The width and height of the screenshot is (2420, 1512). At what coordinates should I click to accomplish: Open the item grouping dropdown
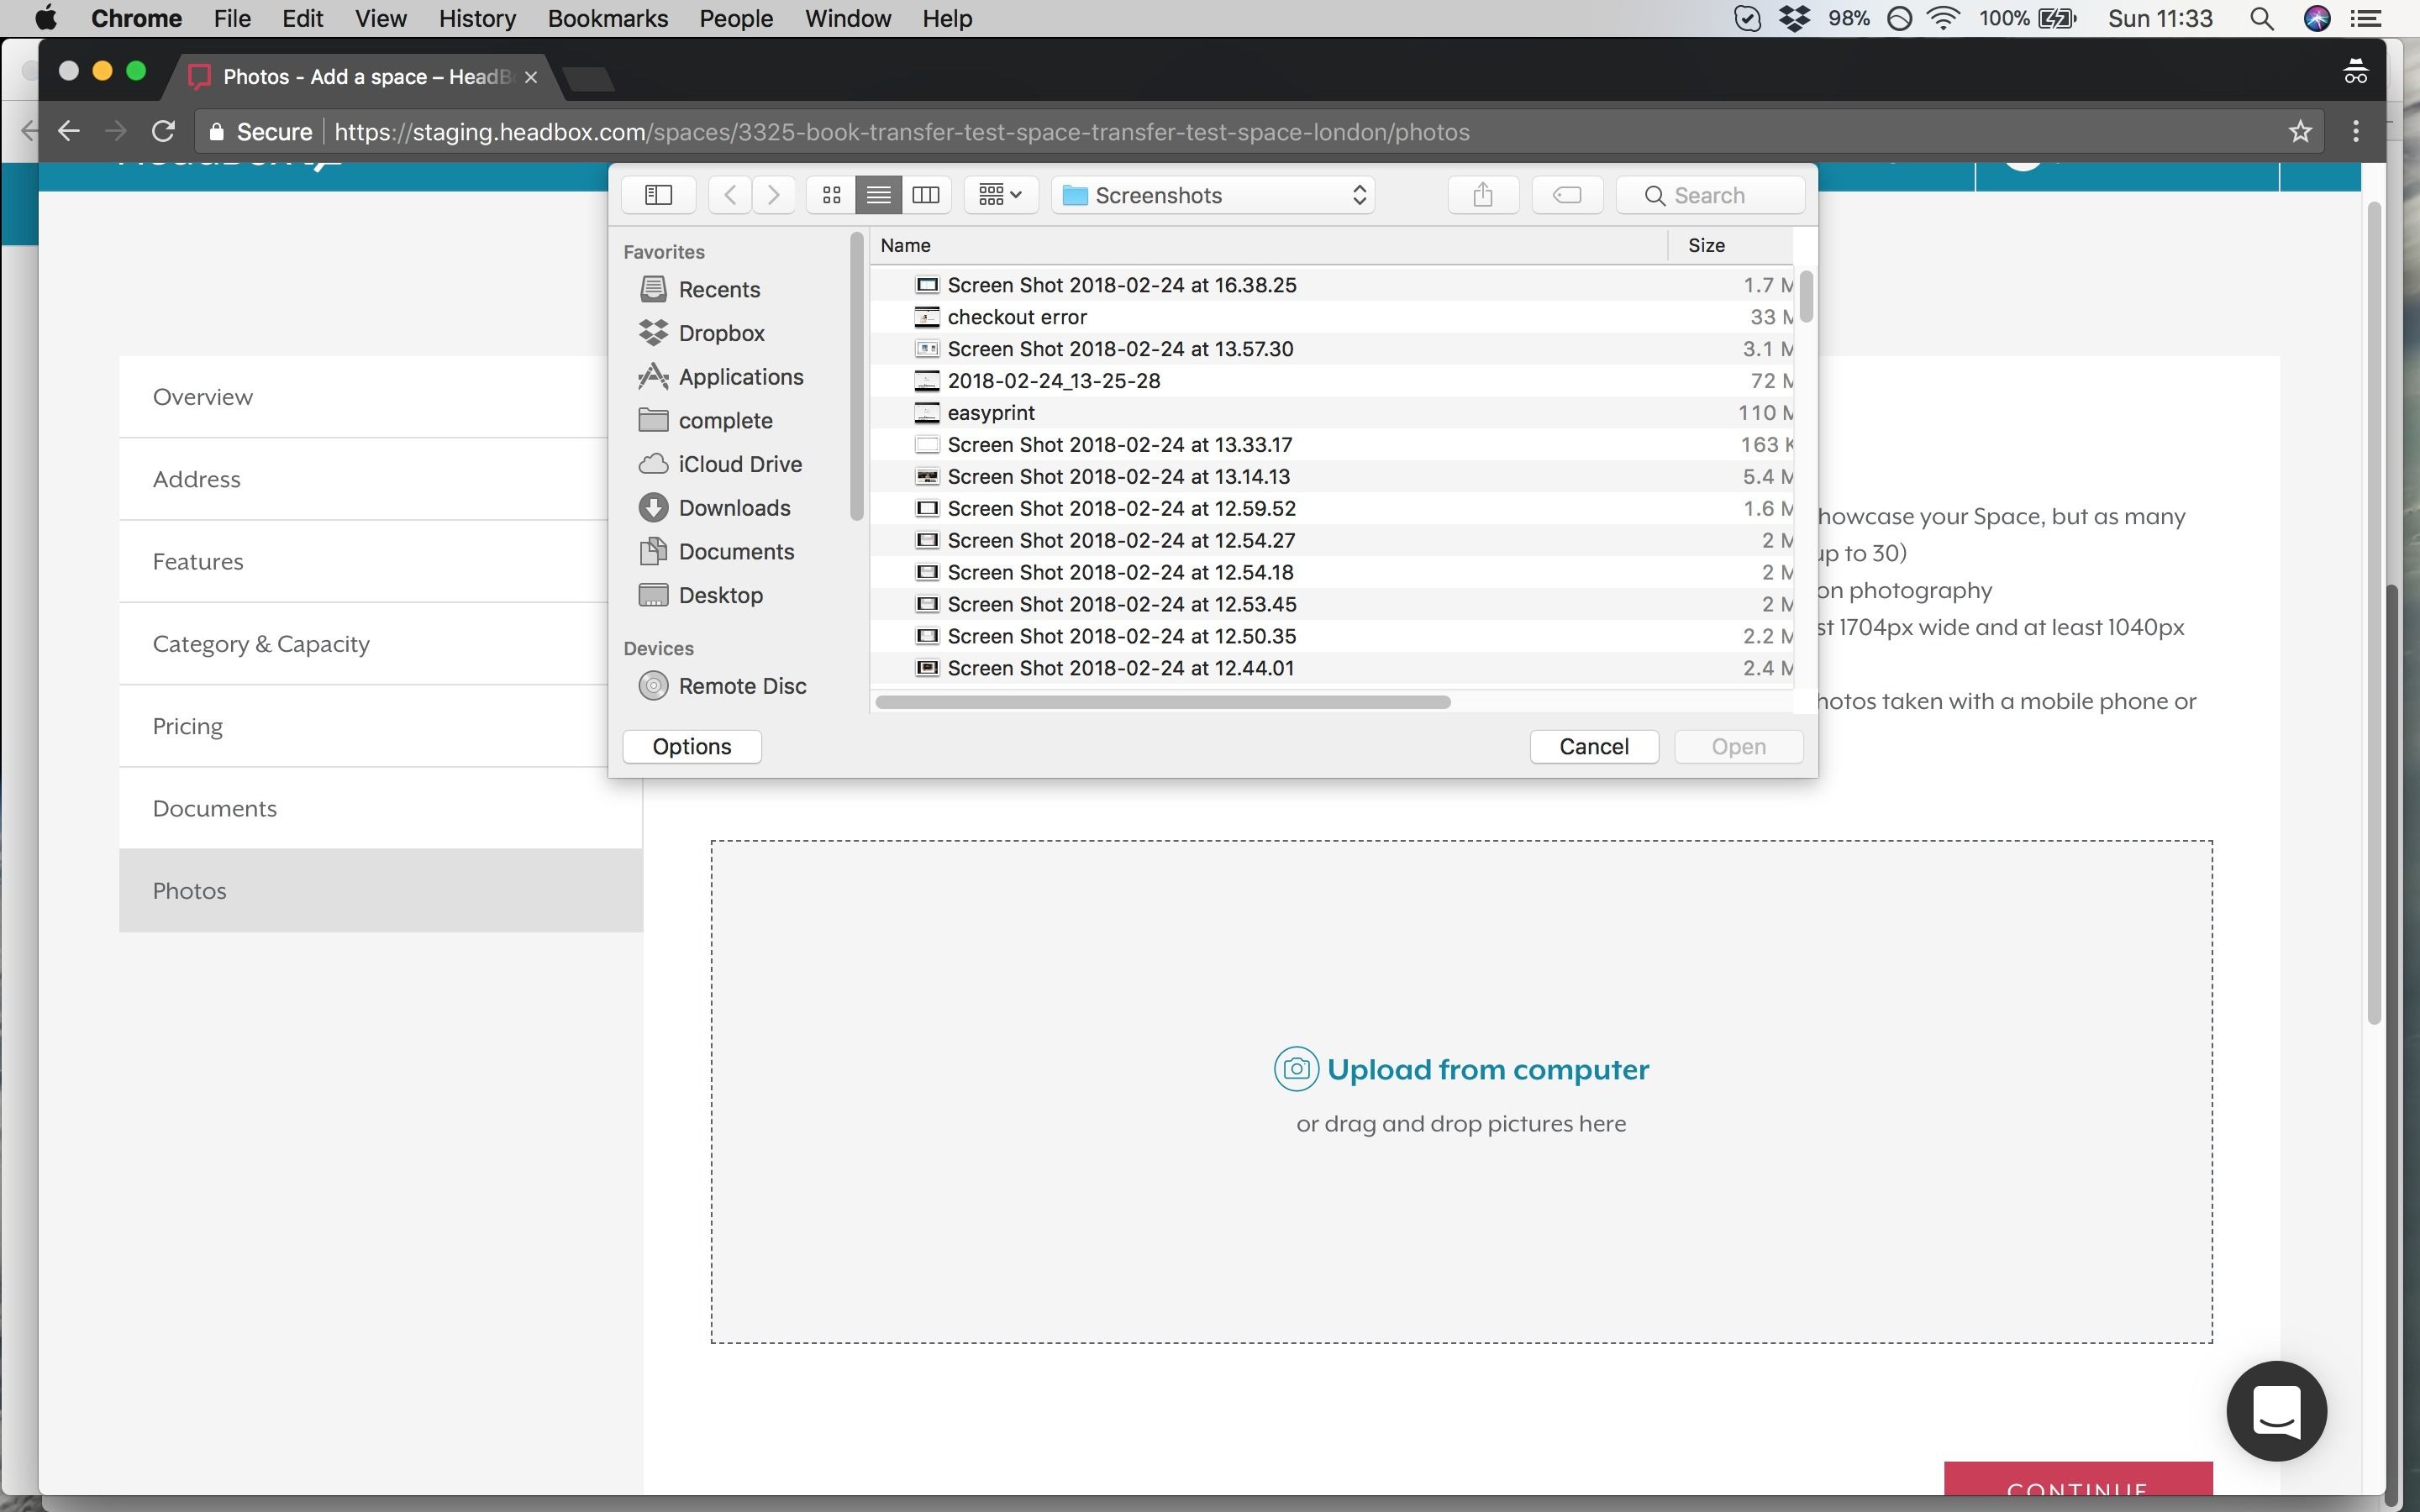point(999,195)
